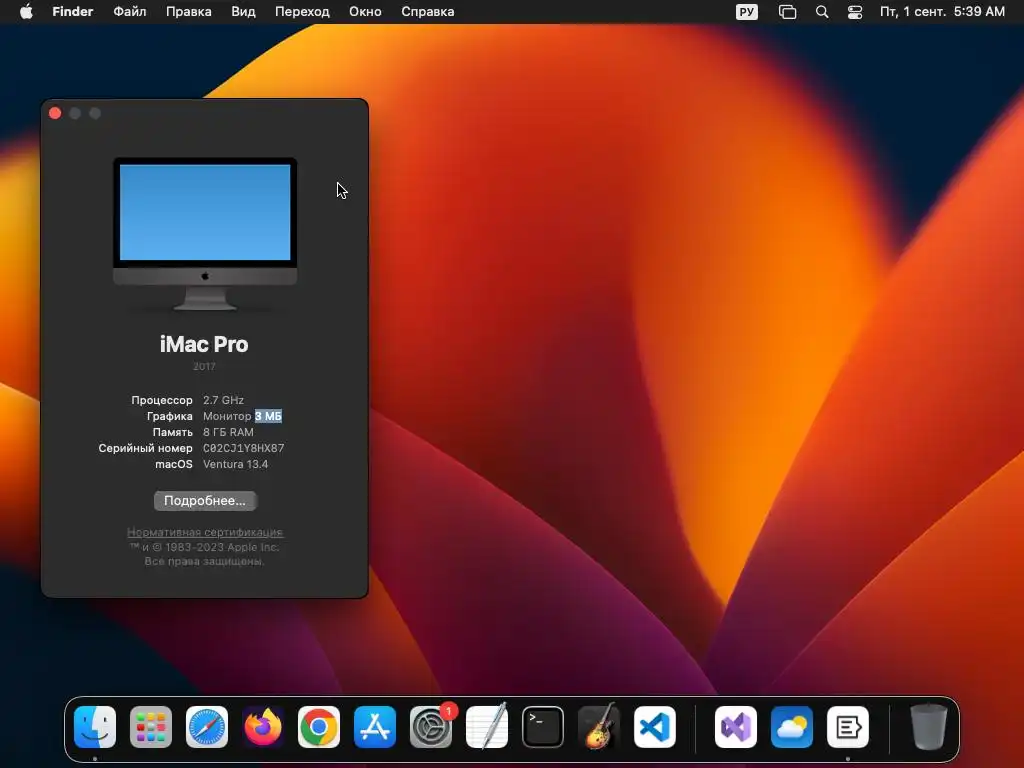
Task: Click the date and time in menu bar
Action: pos(942,12)
